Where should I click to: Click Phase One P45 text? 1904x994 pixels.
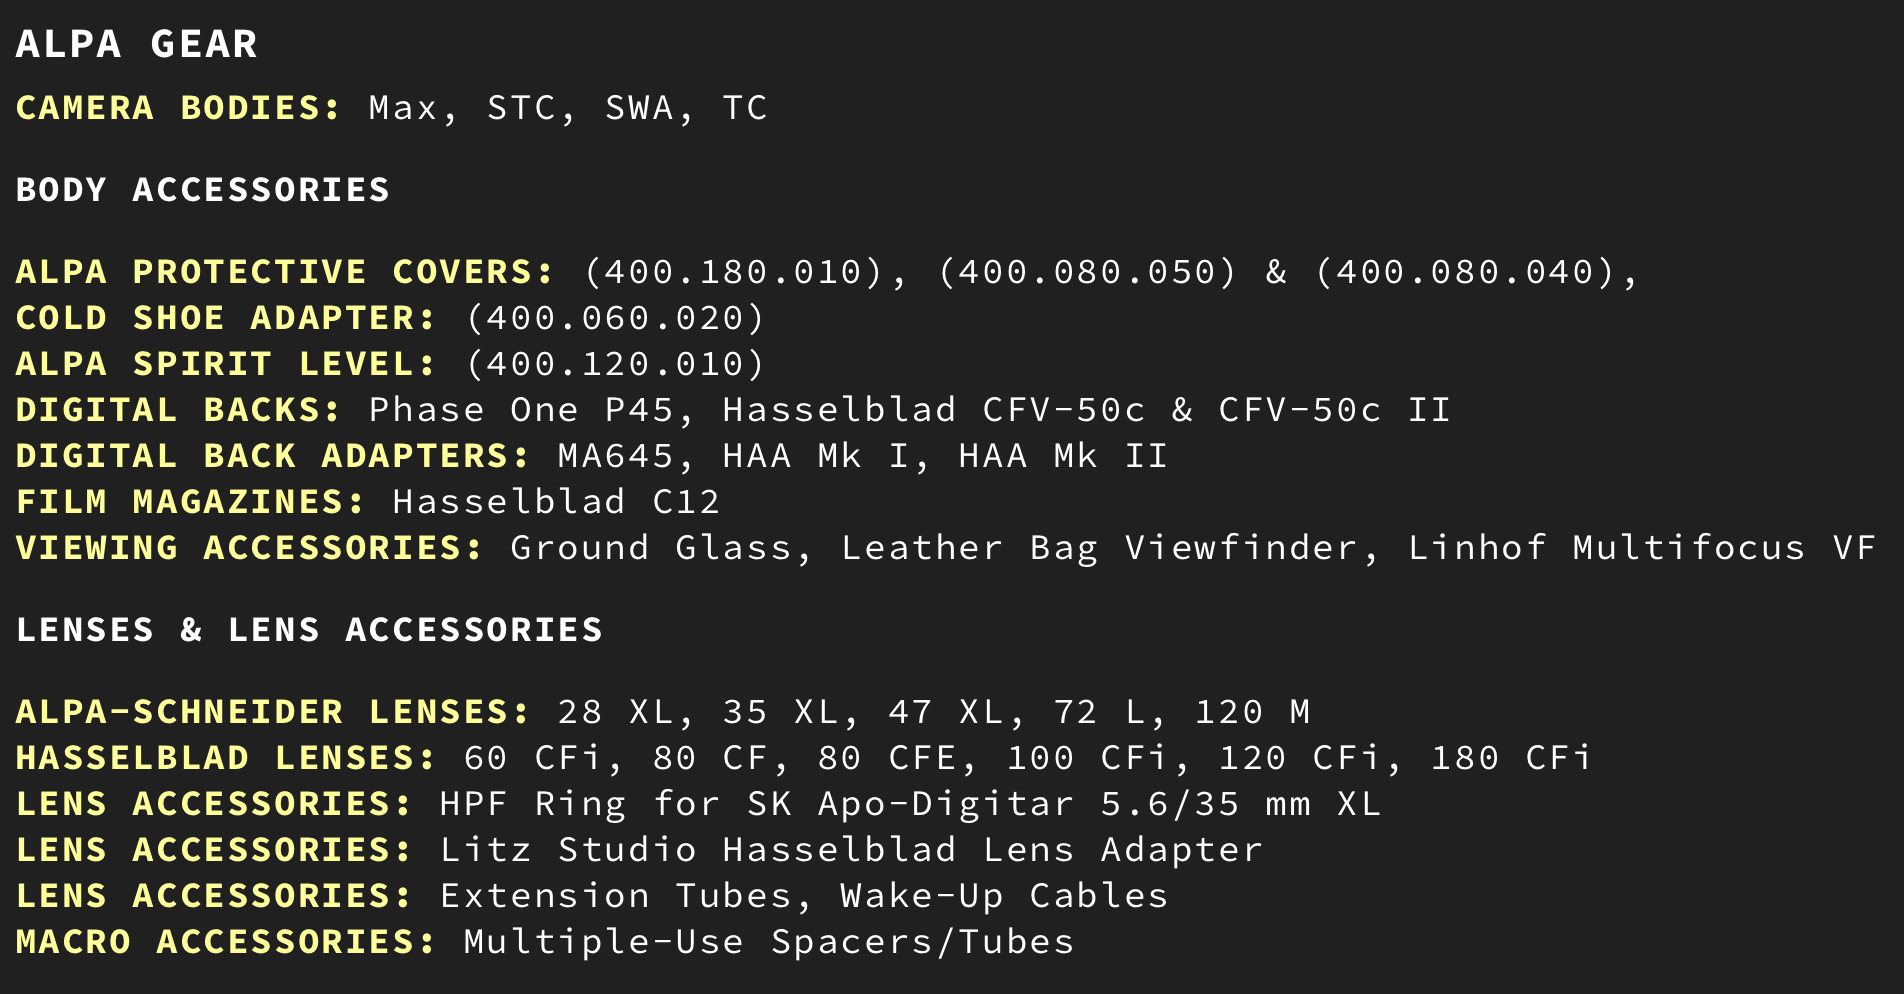tap(521, 410)
